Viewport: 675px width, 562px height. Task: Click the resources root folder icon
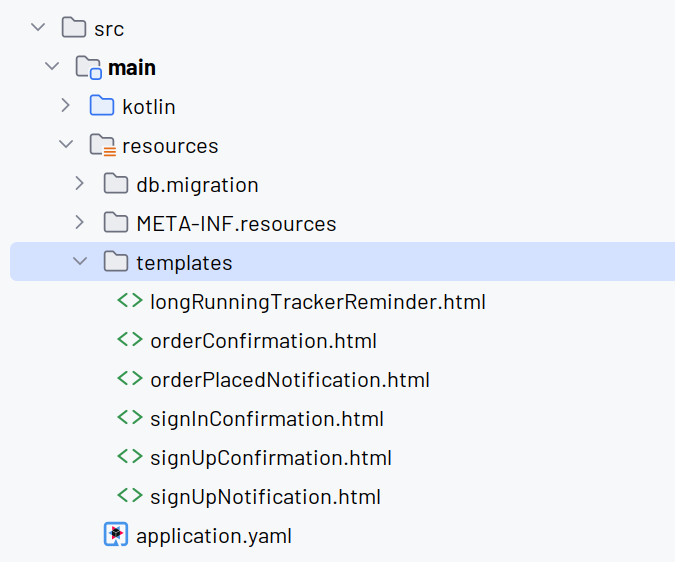pos(102,145)
